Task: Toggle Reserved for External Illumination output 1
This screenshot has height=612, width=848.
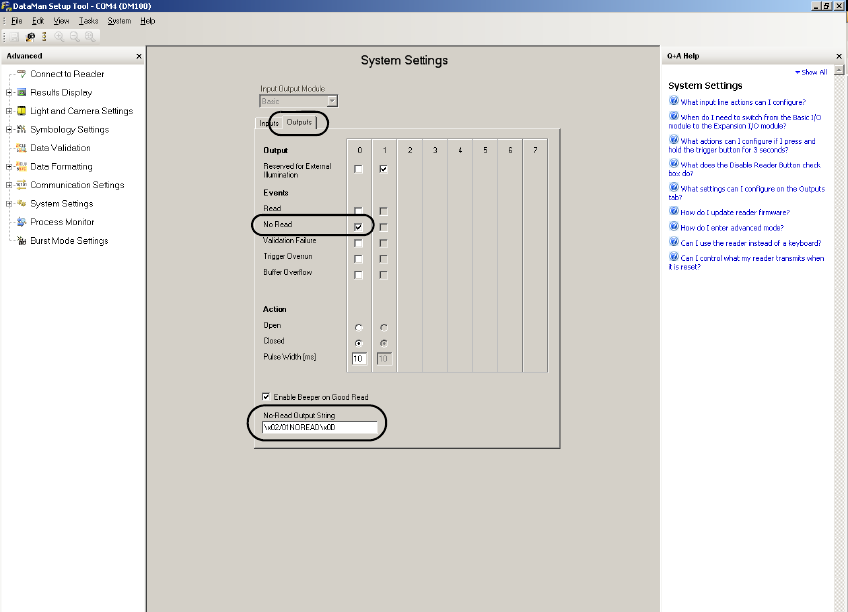Action: tap(383, 169)
